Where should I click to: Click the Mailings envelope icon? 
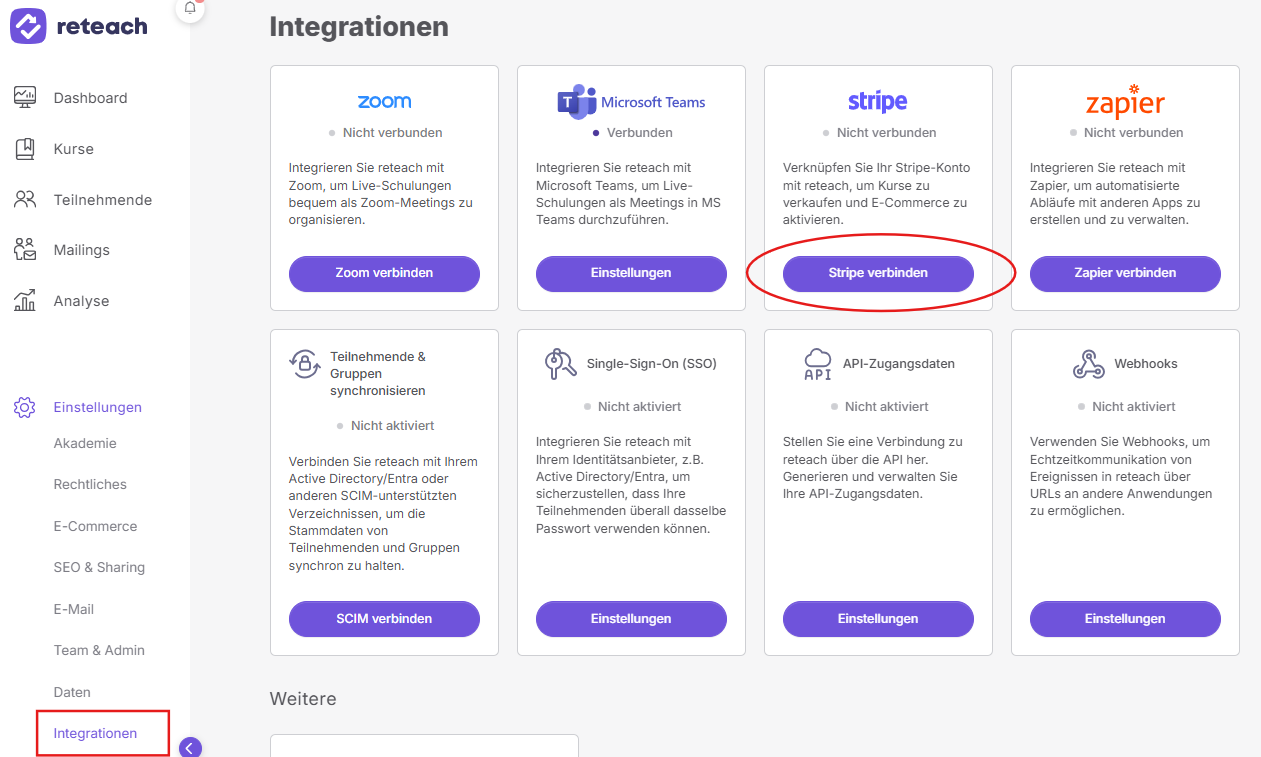25,249
